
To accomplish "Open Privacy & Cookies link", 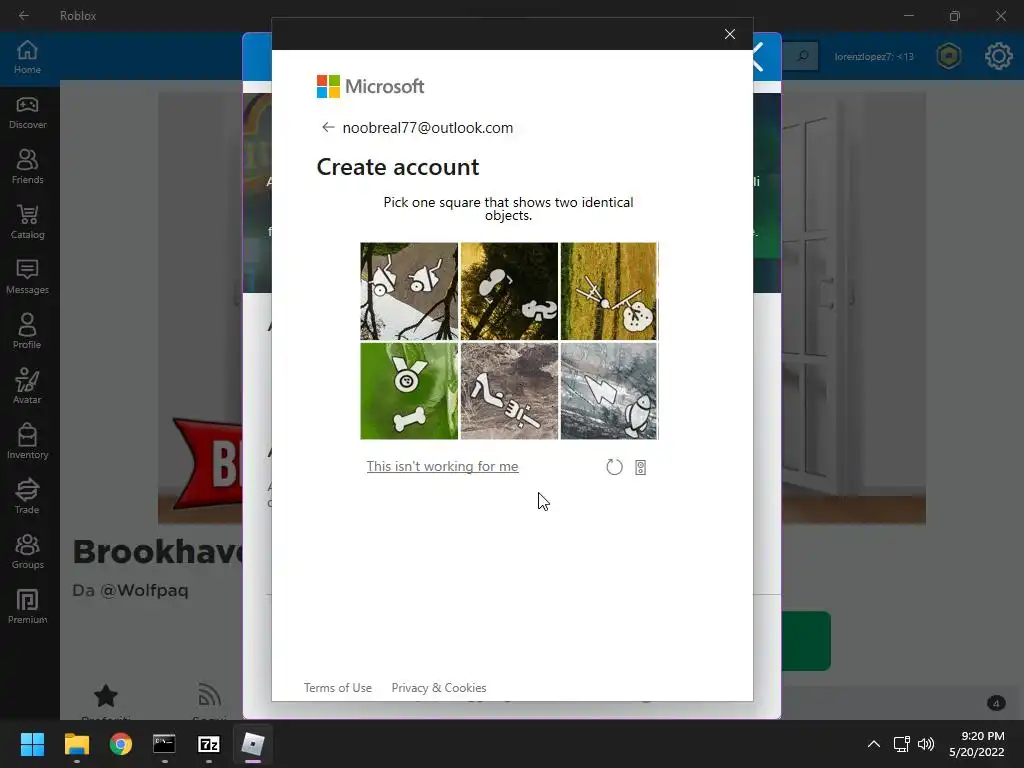I will pos(439,688).
